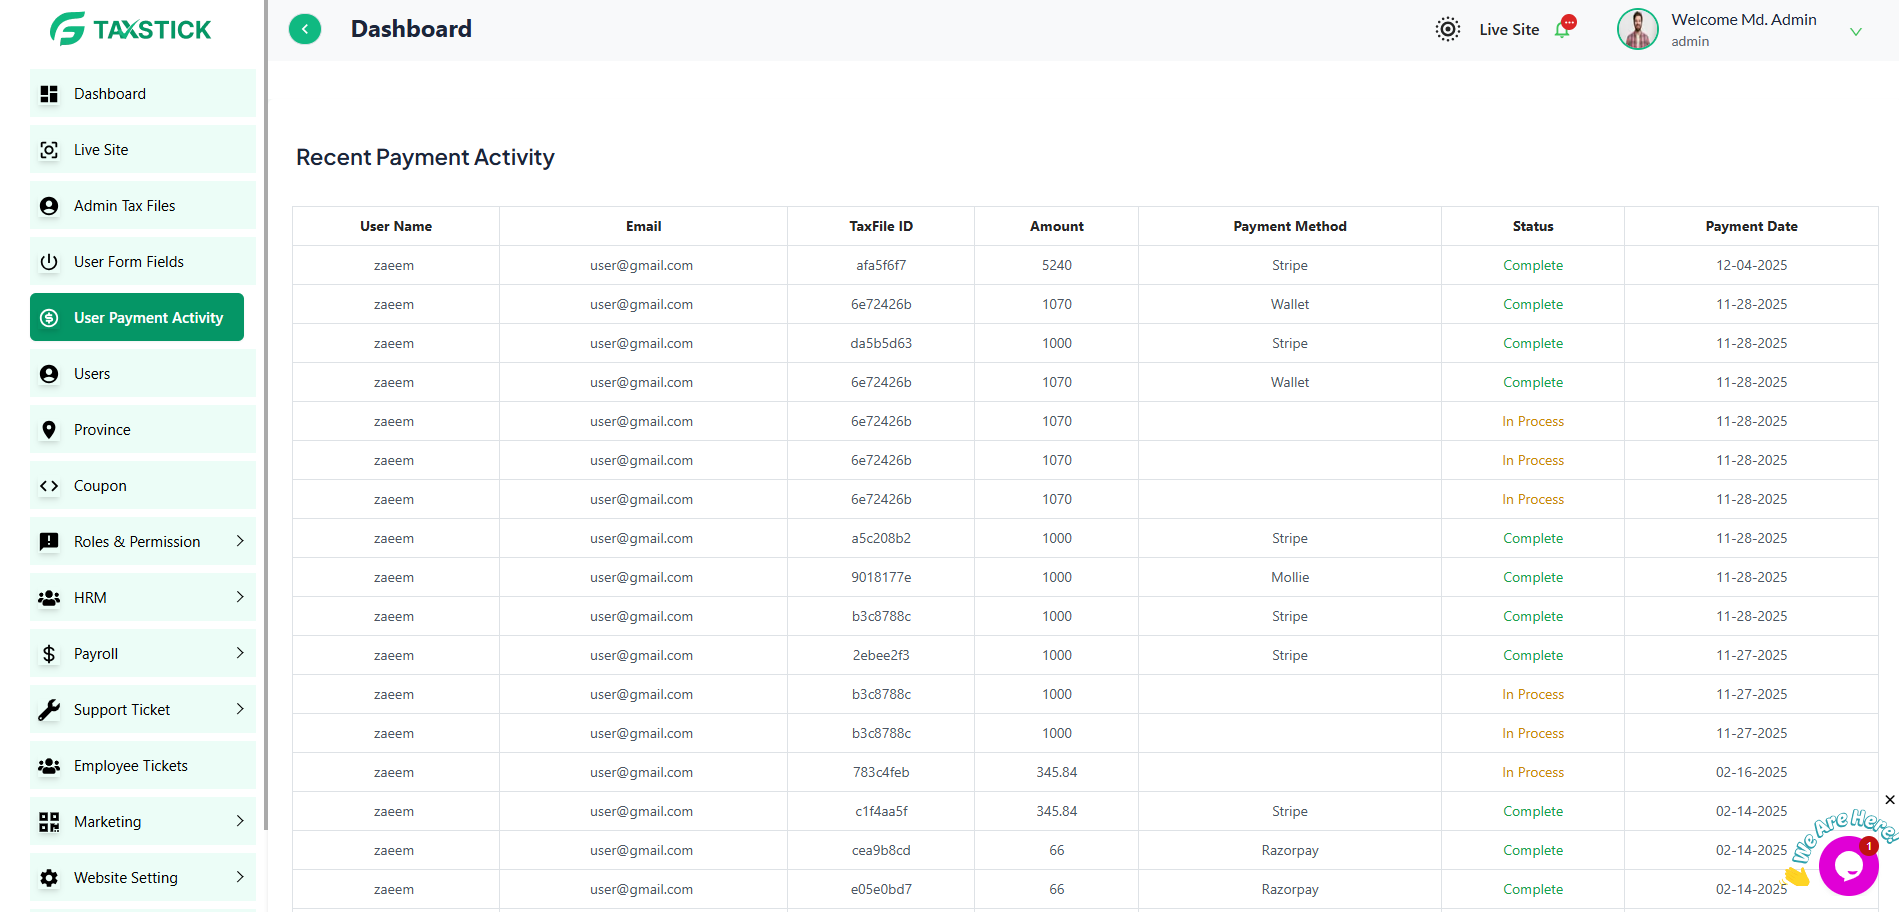This screenshot has width=1899, height=912.
Task: Select Employee Tickets in the sidebar
Action: point(131,766)
